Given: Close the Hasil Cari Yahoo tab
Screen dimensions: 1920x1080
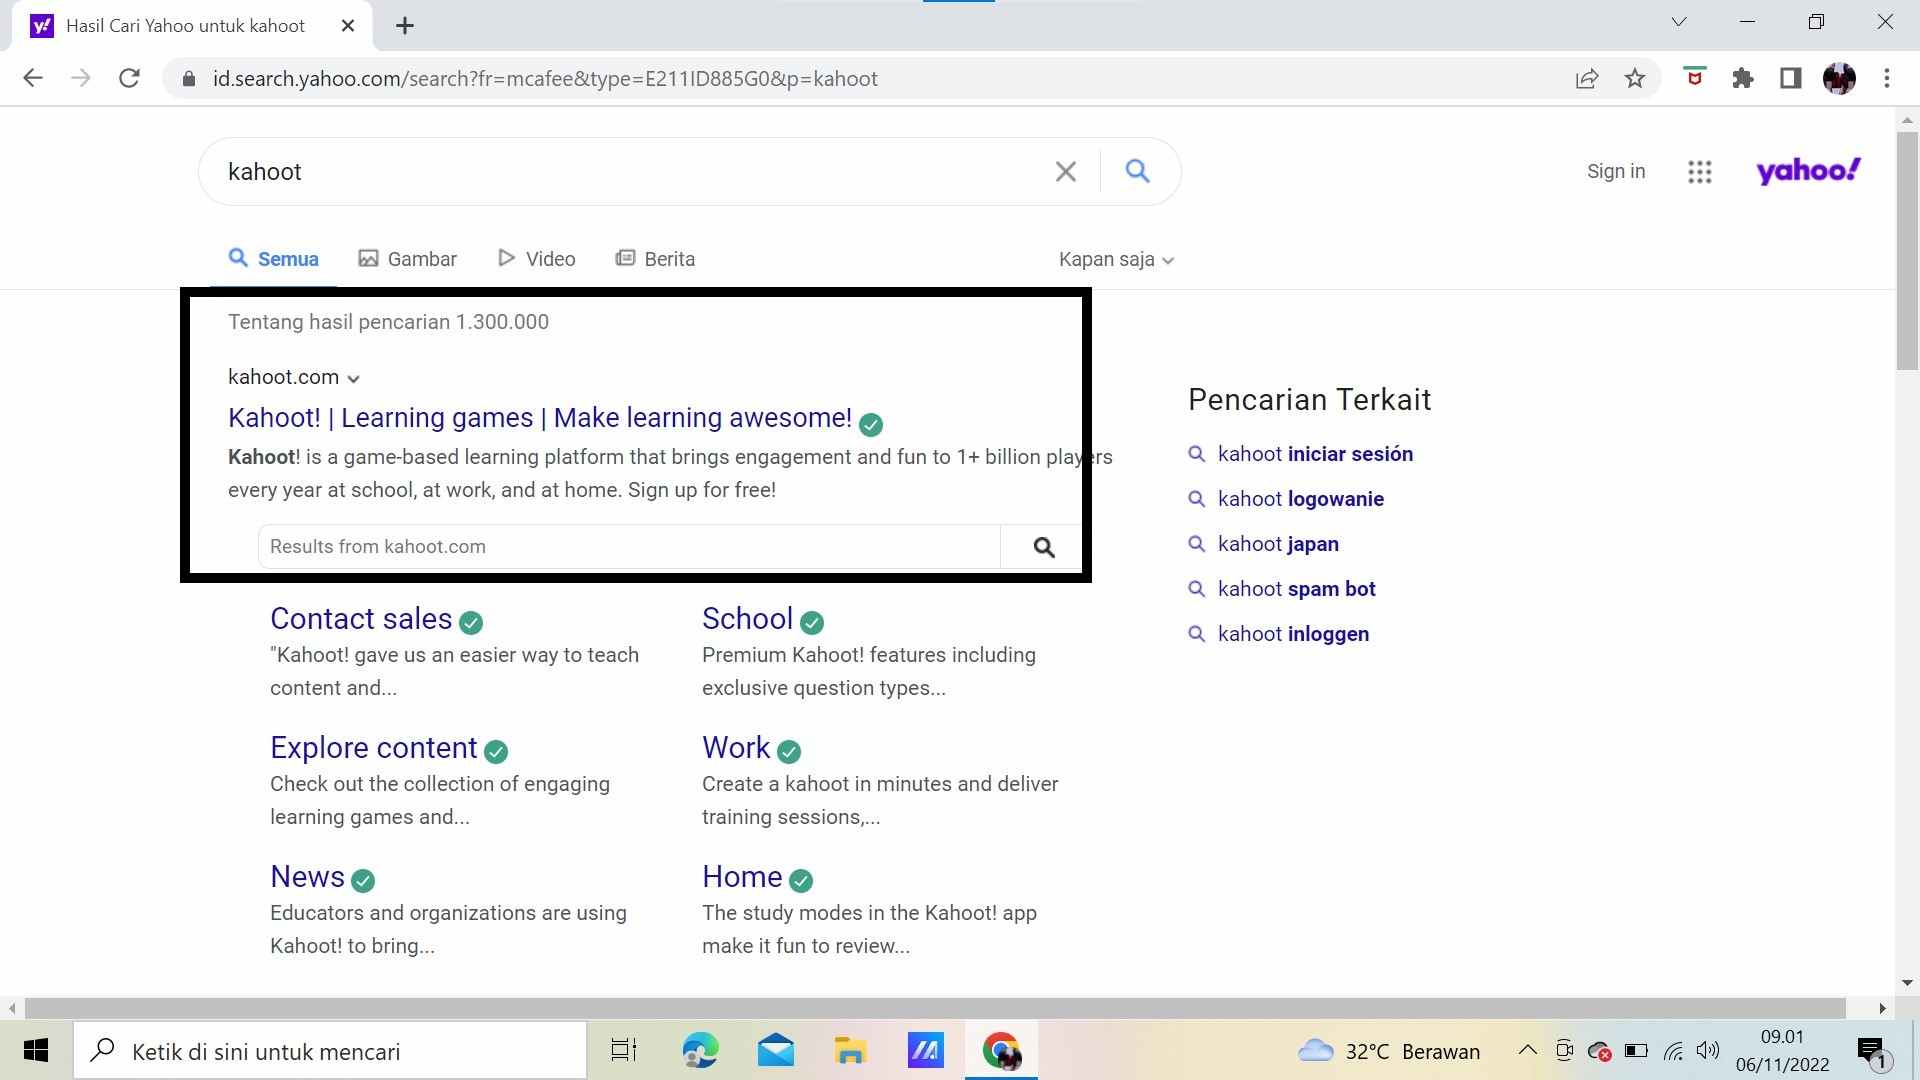Looking at the screenshot, I should [x=348, y=26].
